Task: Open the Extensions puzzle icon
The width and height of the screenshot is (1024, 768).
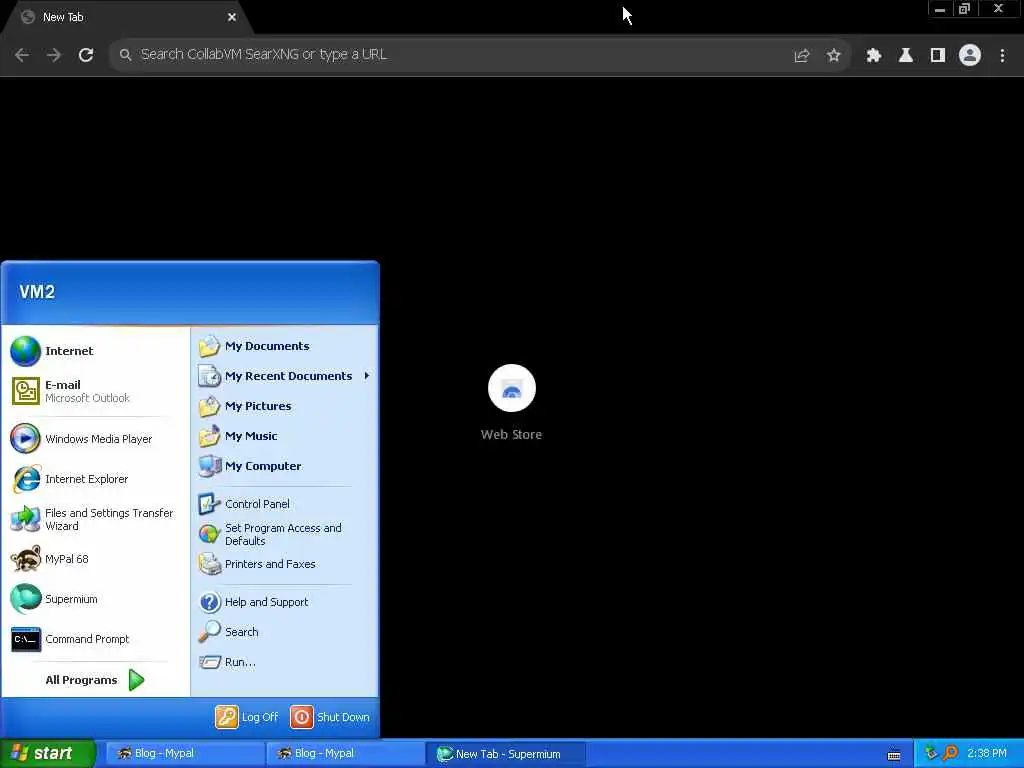Action: (874, 56)
